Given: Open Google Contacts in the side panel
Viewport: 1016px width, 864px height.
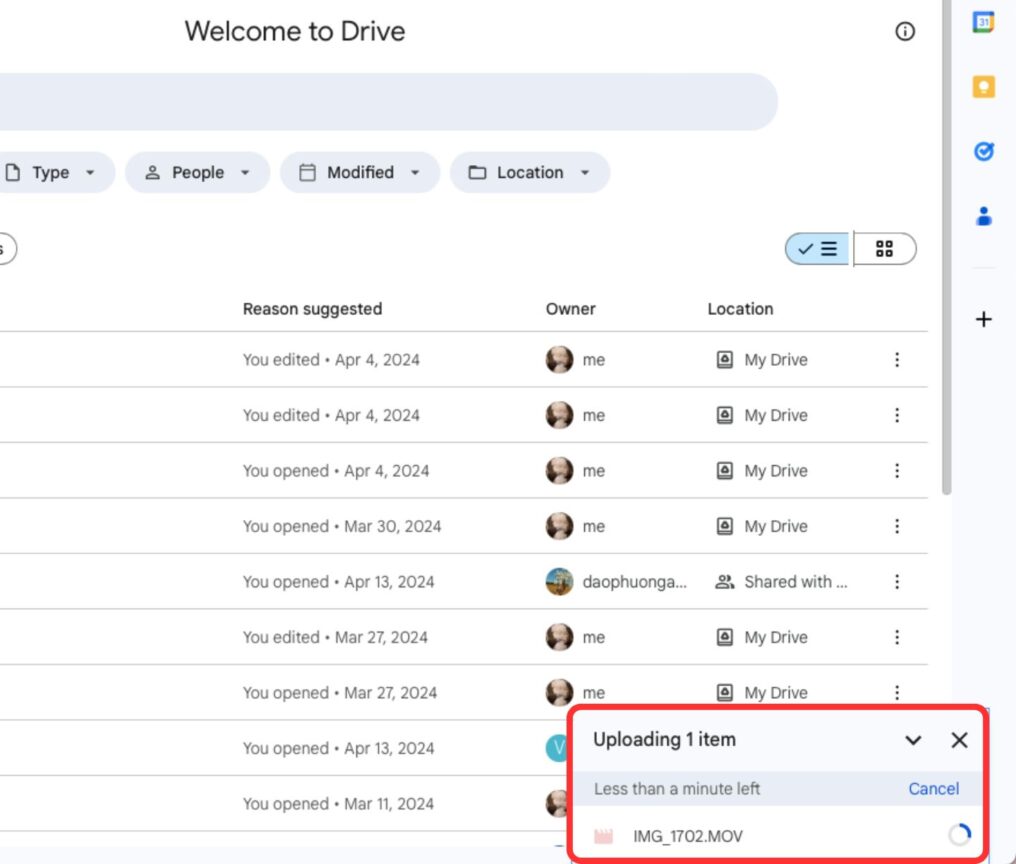Looking at the screenshot, I should 983,215.
